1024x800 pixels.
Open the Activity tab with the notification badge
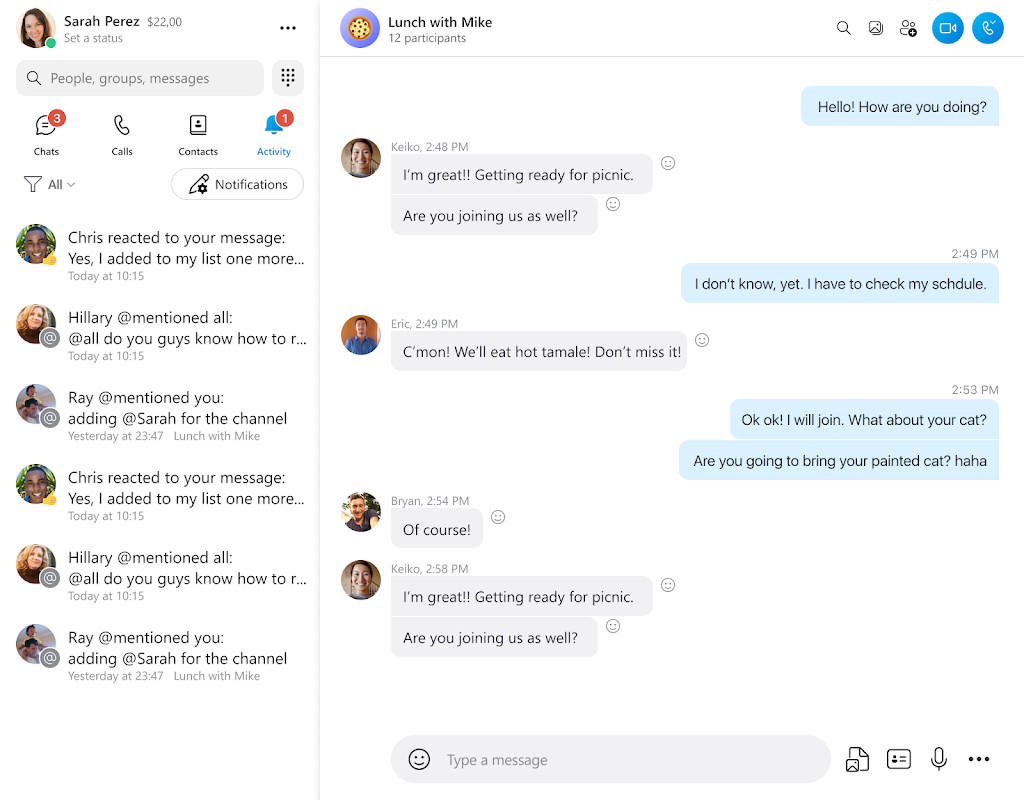click(273, 133)
